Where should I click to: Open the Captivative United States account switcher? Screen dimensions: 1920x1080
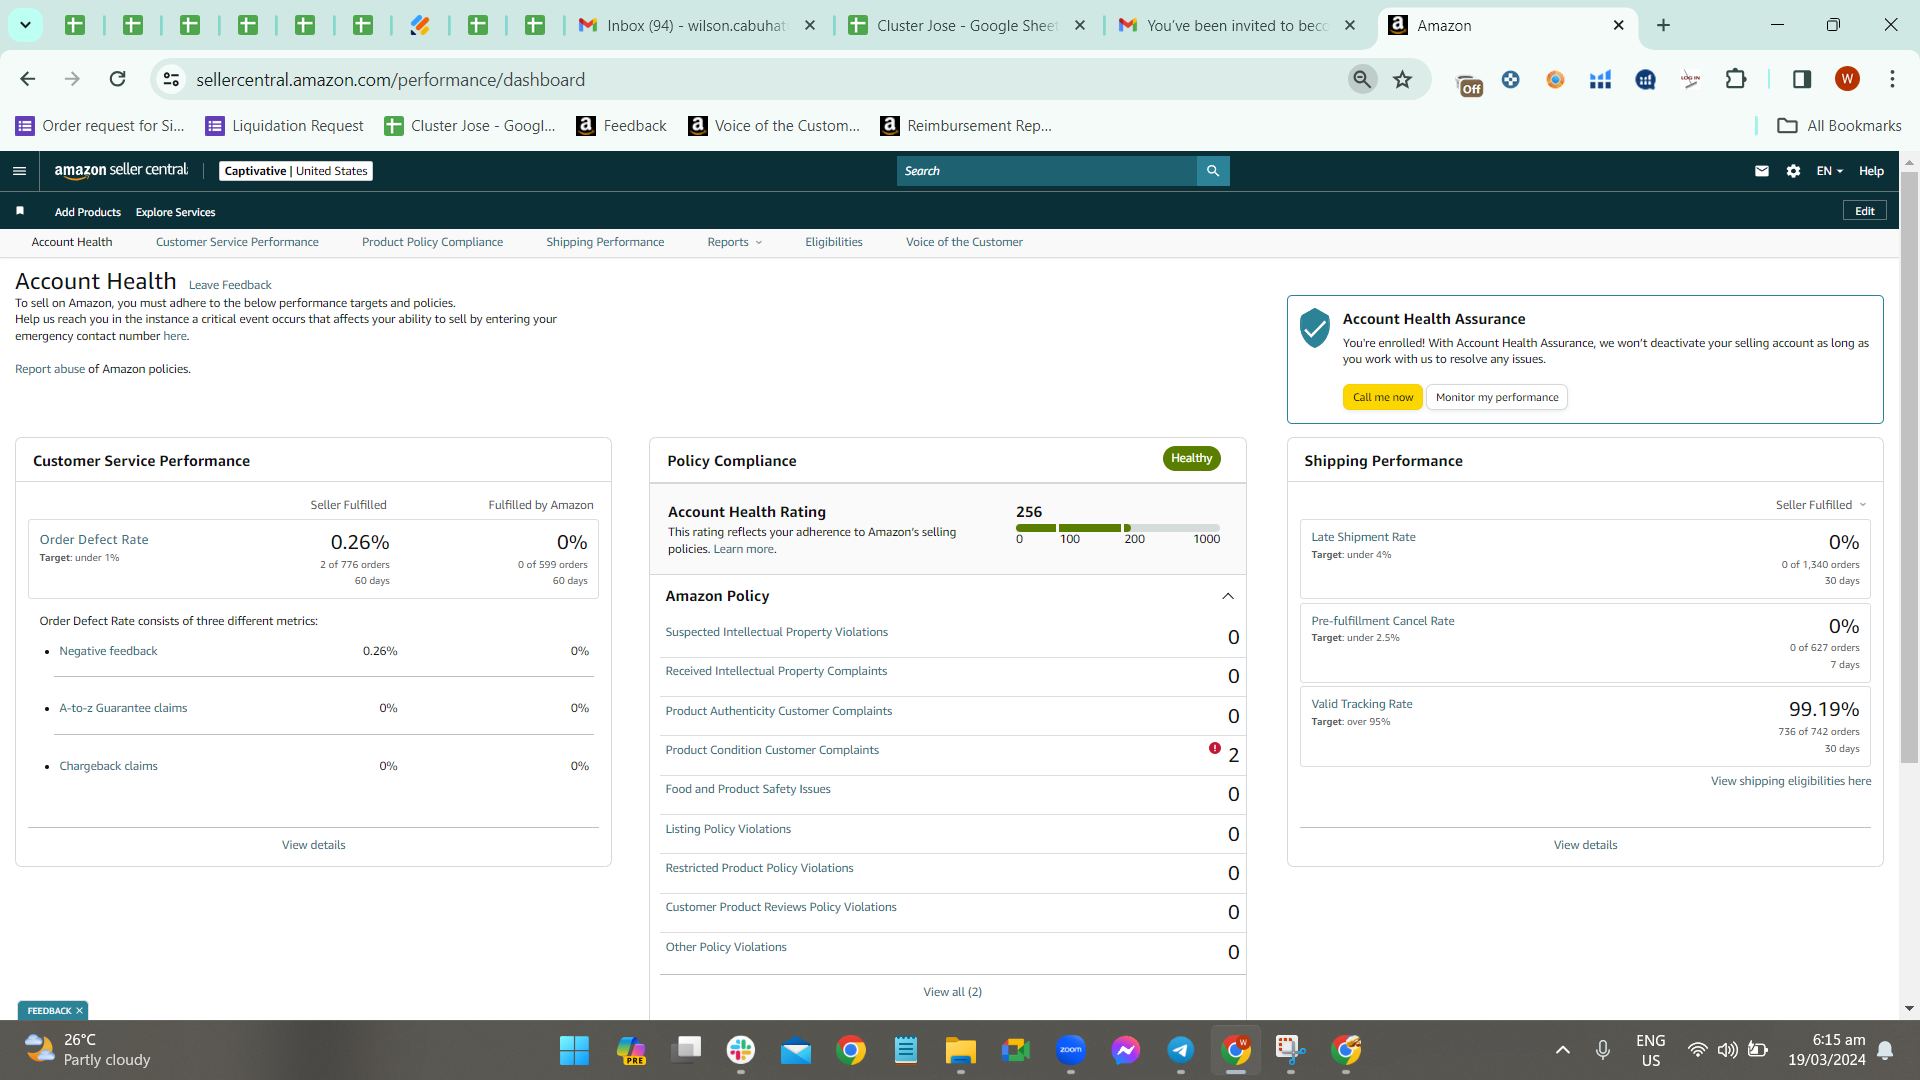point(296,171)
